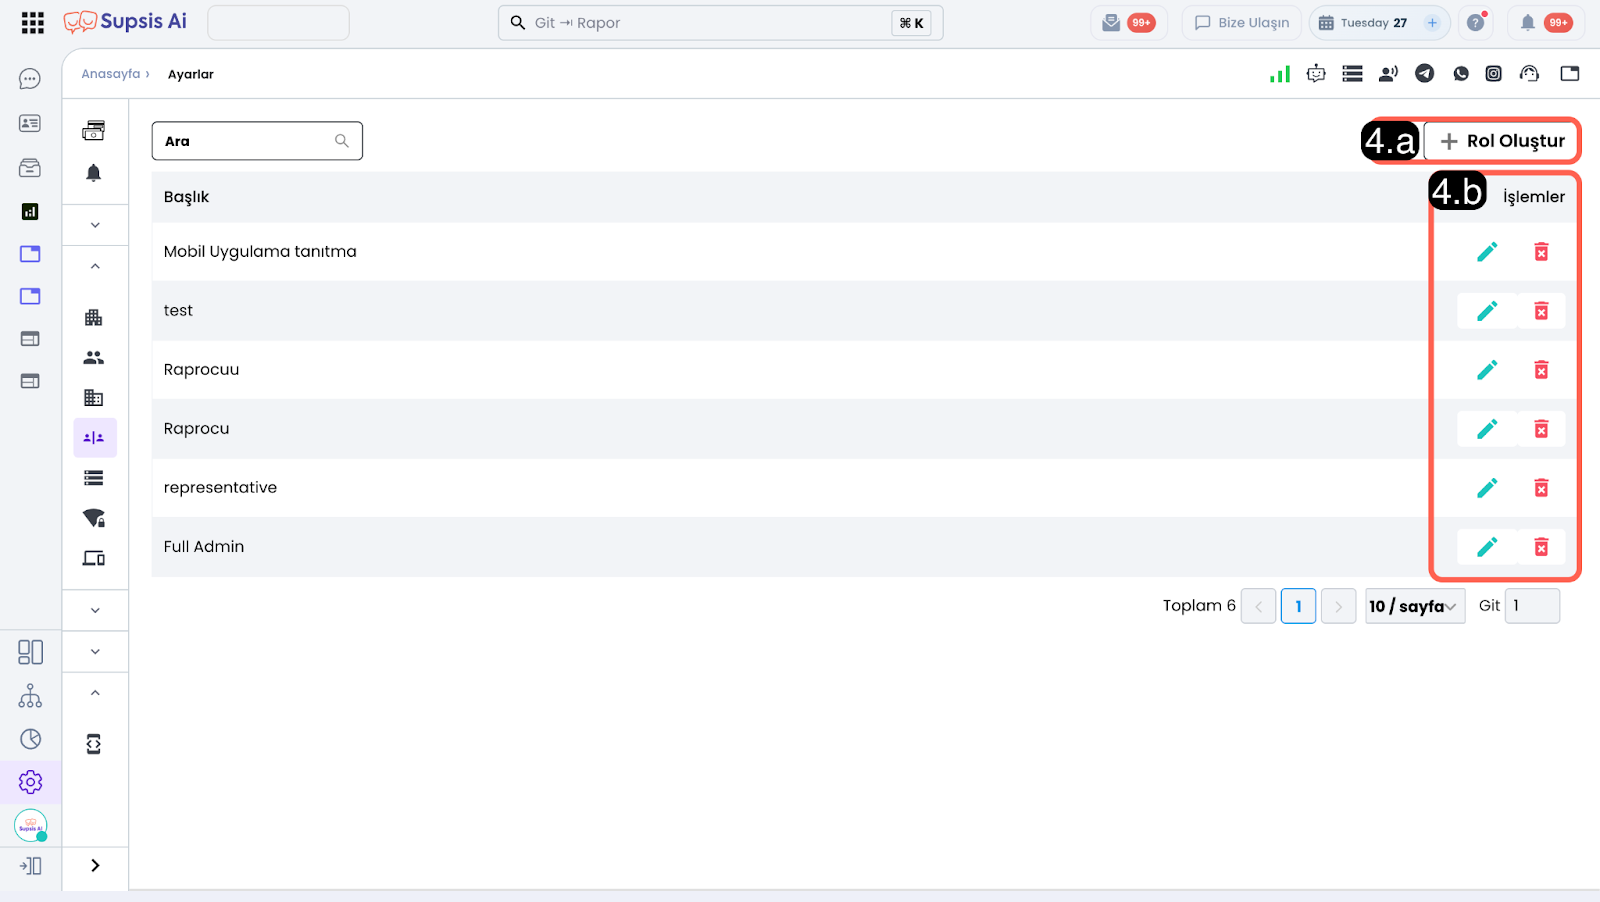Open the Telegram channel icon
The width and height of the screenshot is (1600, 902).
[1424, 74]
